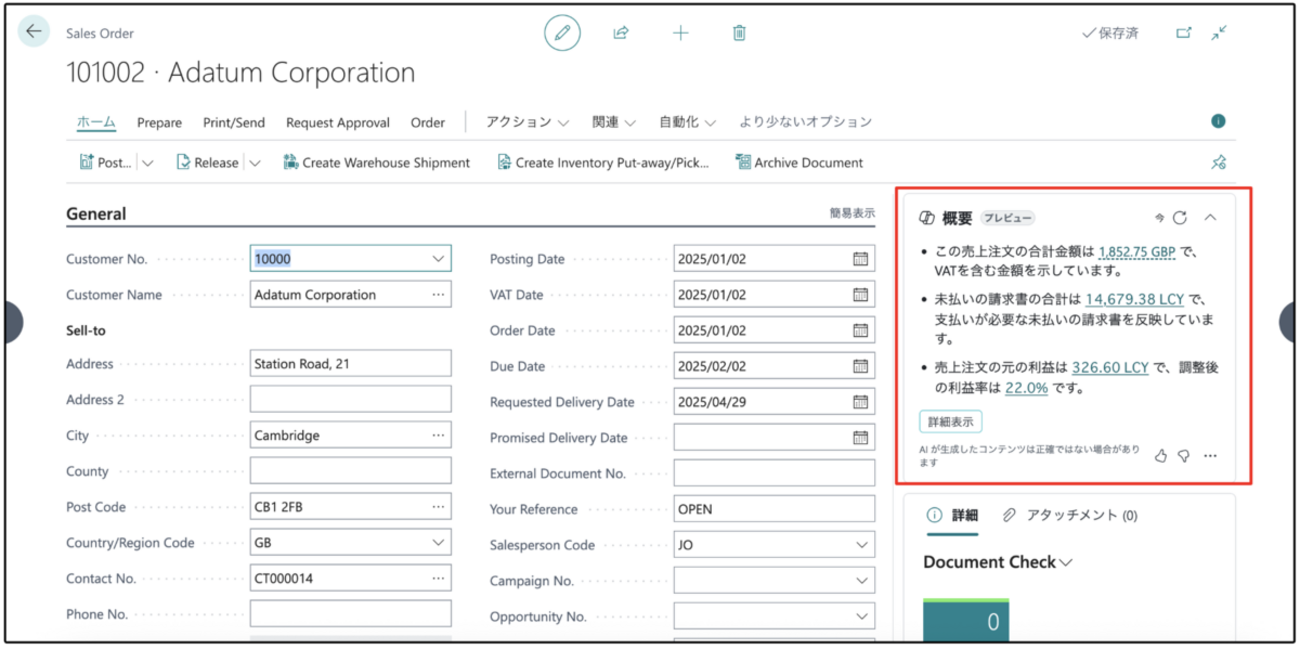Click the thumbs down feedback icon
Screen dimensions: 1300x649
[x=1184, y=456]
